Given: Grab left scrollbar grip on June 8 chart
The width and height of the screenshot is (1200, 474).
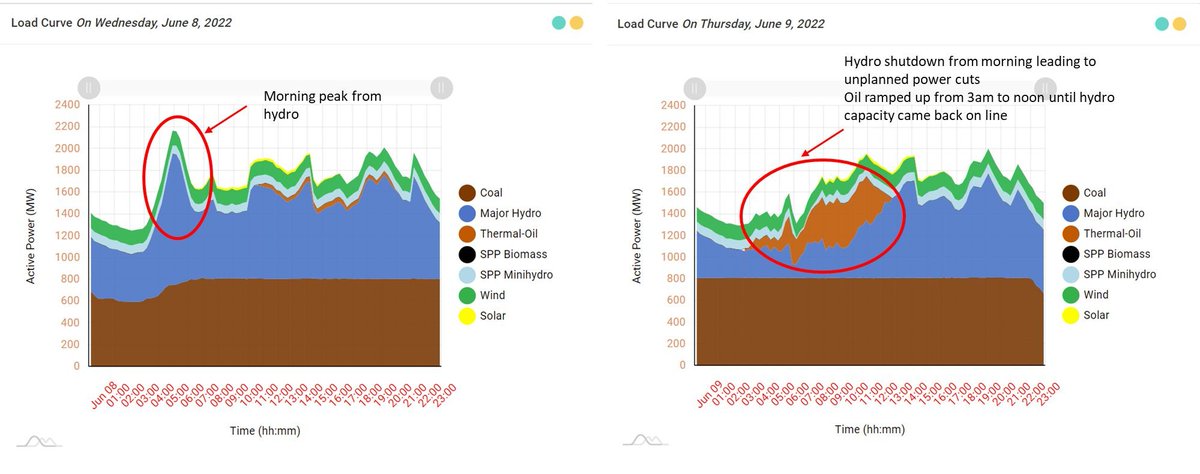Looking at the screenshot, I should (x=89, y=88).
